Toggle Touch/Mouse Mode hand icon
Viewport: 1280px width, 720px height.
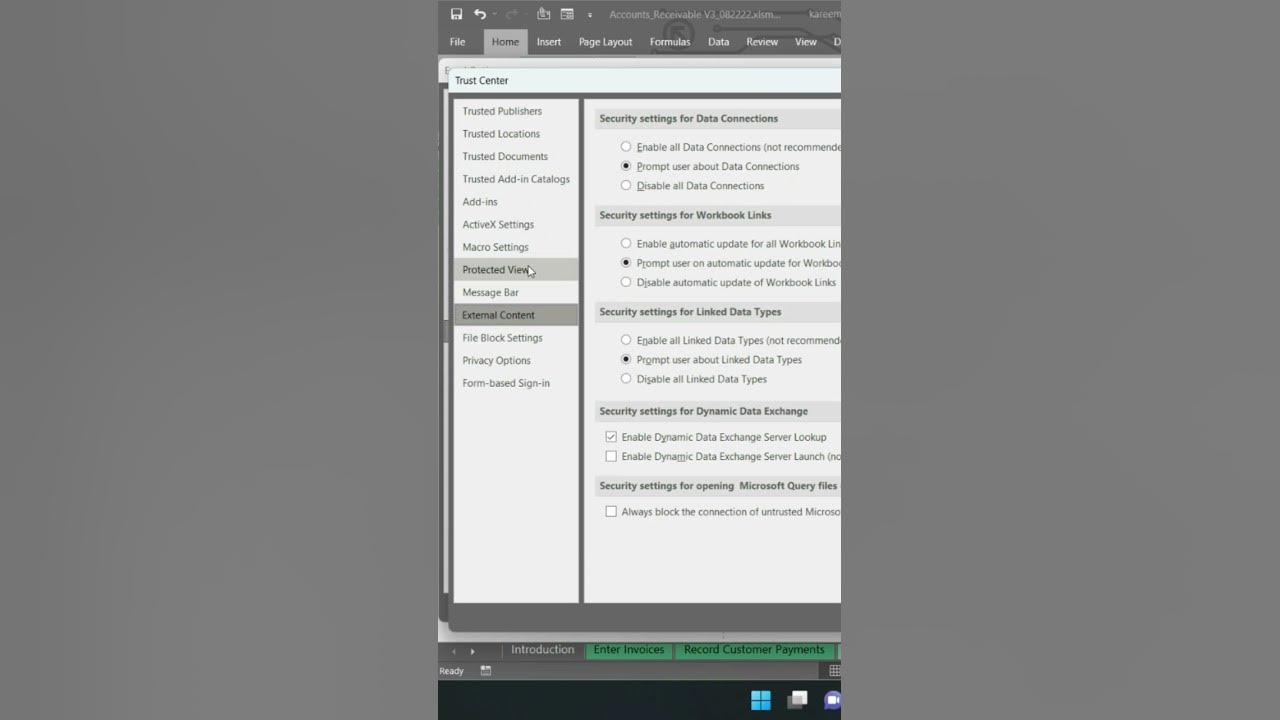(x=544, y=14)
